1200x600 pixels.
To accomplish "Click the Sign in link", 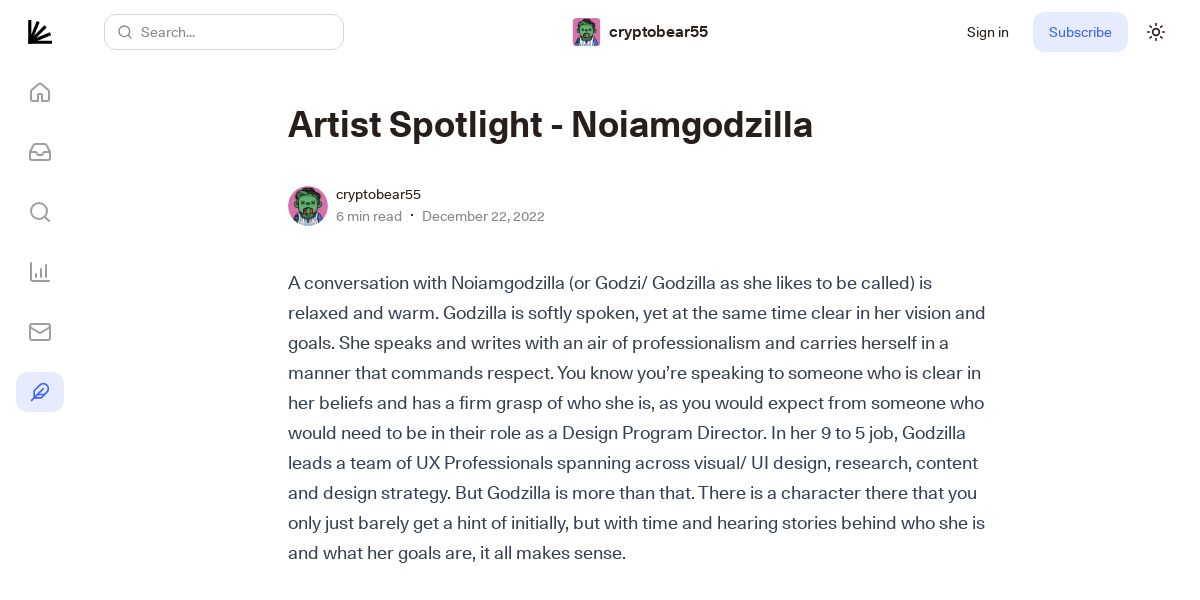I will coord(987,32).
